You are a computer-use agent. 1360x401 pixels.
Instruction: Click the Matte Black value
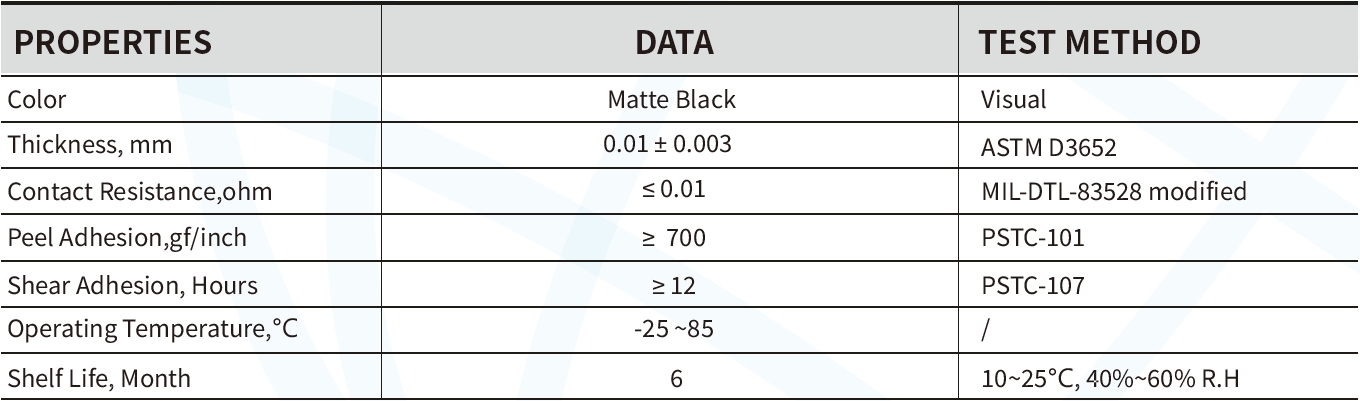pyautogui.click(x=671, y=99)
